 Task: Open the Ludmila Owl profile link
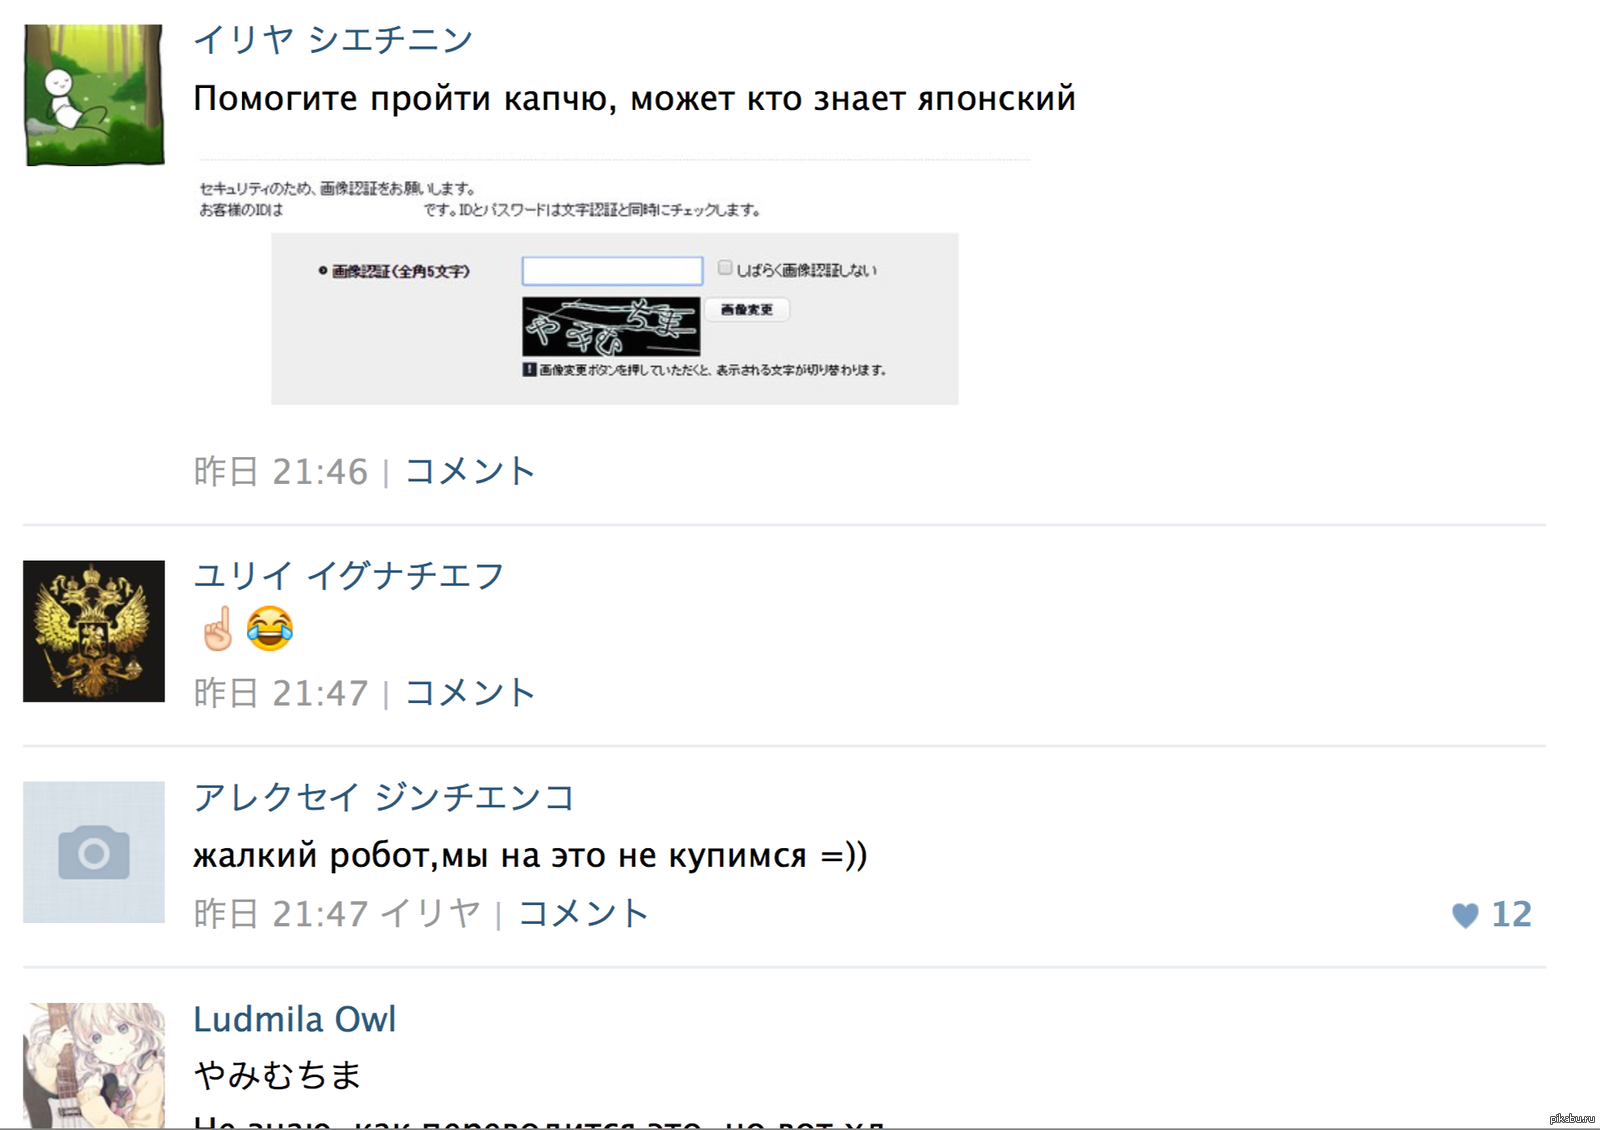coord(295,1019)
